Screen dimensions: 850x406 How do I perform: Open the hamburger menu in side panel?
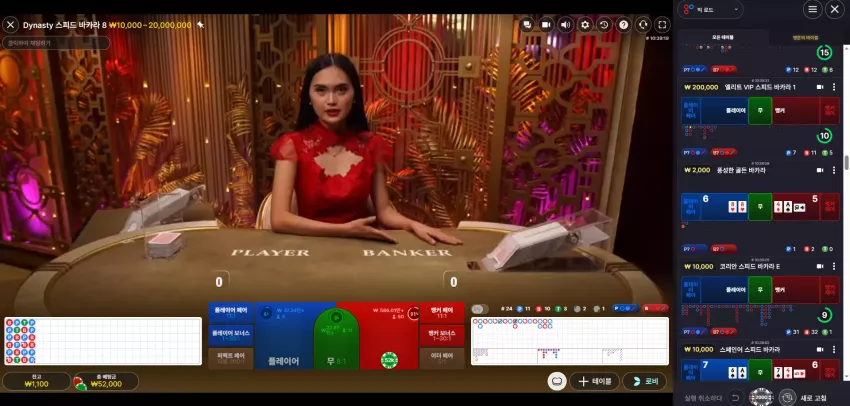812,9
